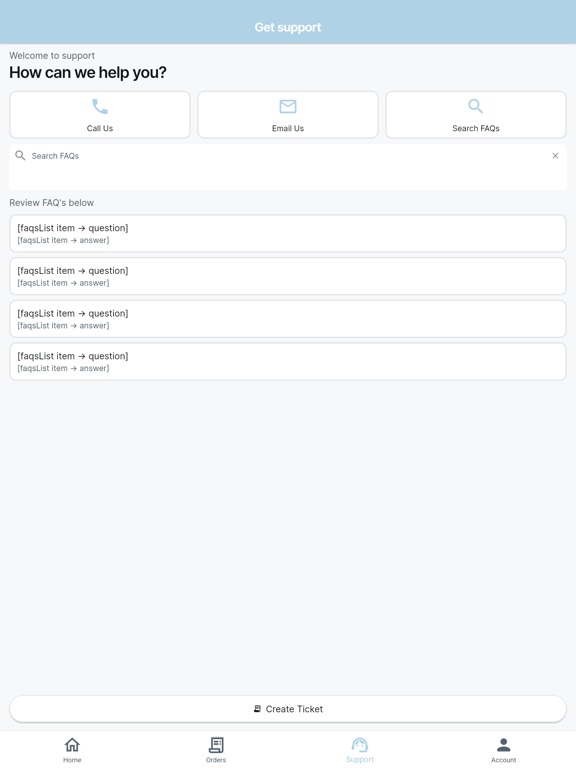Click the Create Ticket button
Image resolution: width=576 pixels, height=768 pixels.
288,709
